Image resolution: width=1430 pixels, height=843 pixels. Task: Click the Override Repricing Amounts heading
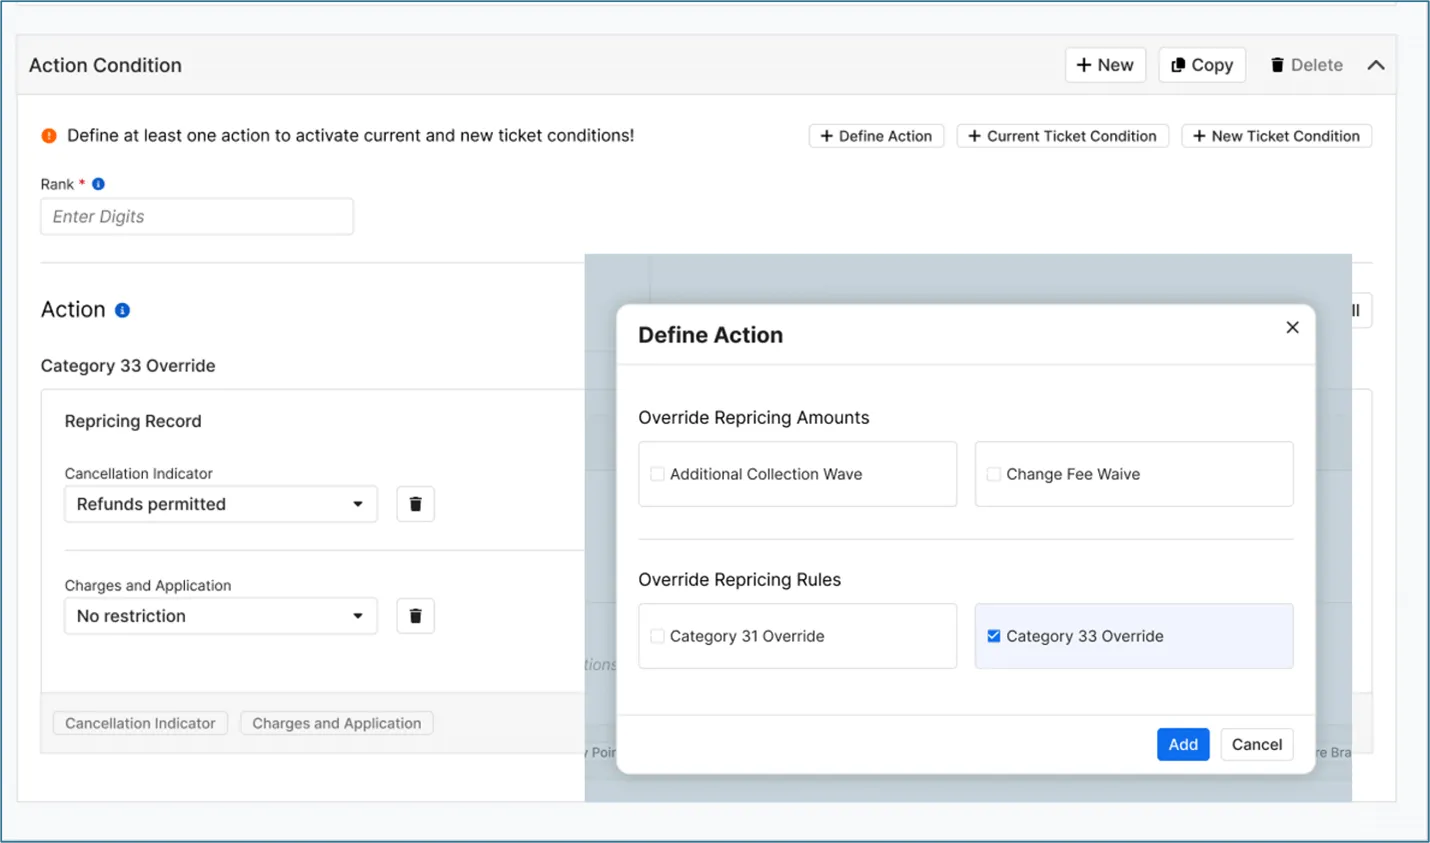point(754,418)
